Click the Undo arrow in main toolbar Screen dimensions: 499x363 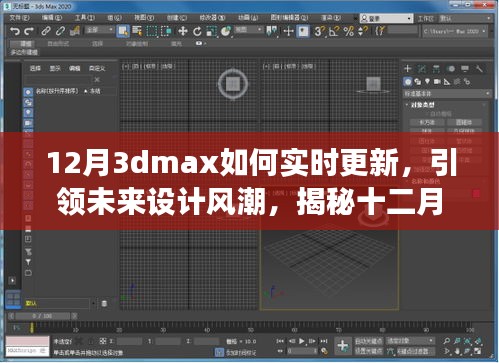(x=14, y=31)
